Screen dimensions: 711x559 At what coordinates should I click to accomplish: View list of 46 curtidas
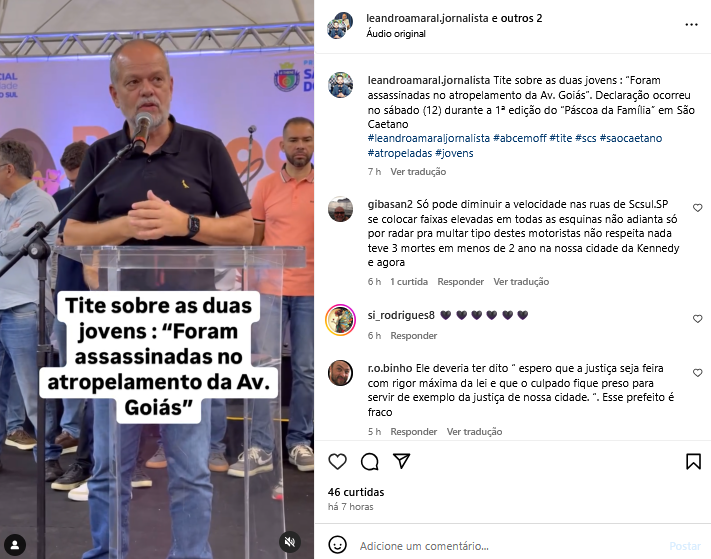pyautogui.click(x=356, y=492)
